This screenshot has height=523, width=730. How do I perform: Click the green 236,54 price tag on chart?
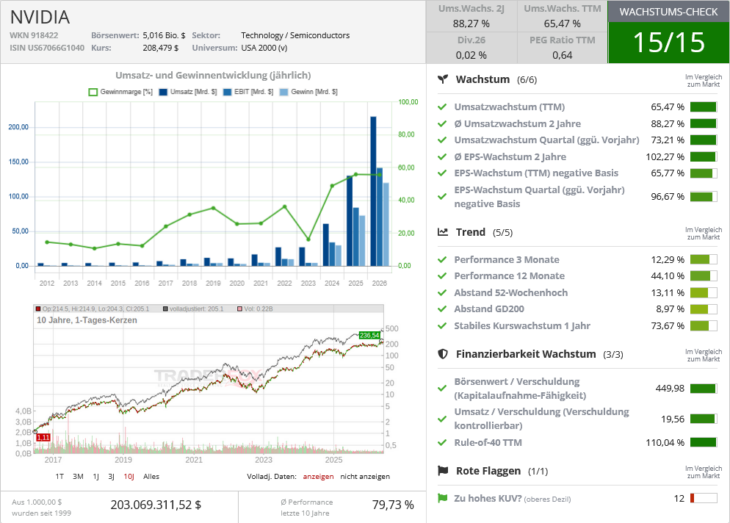pyautogui.click(x=369, y=335)
